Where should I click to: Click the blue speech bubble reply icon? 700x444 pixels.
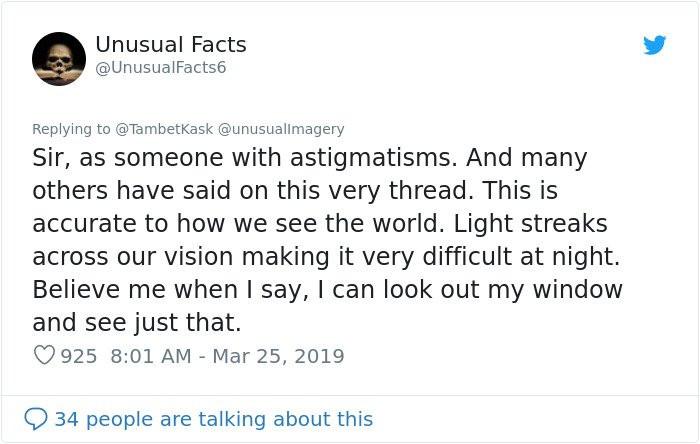[x=35, y=419]
